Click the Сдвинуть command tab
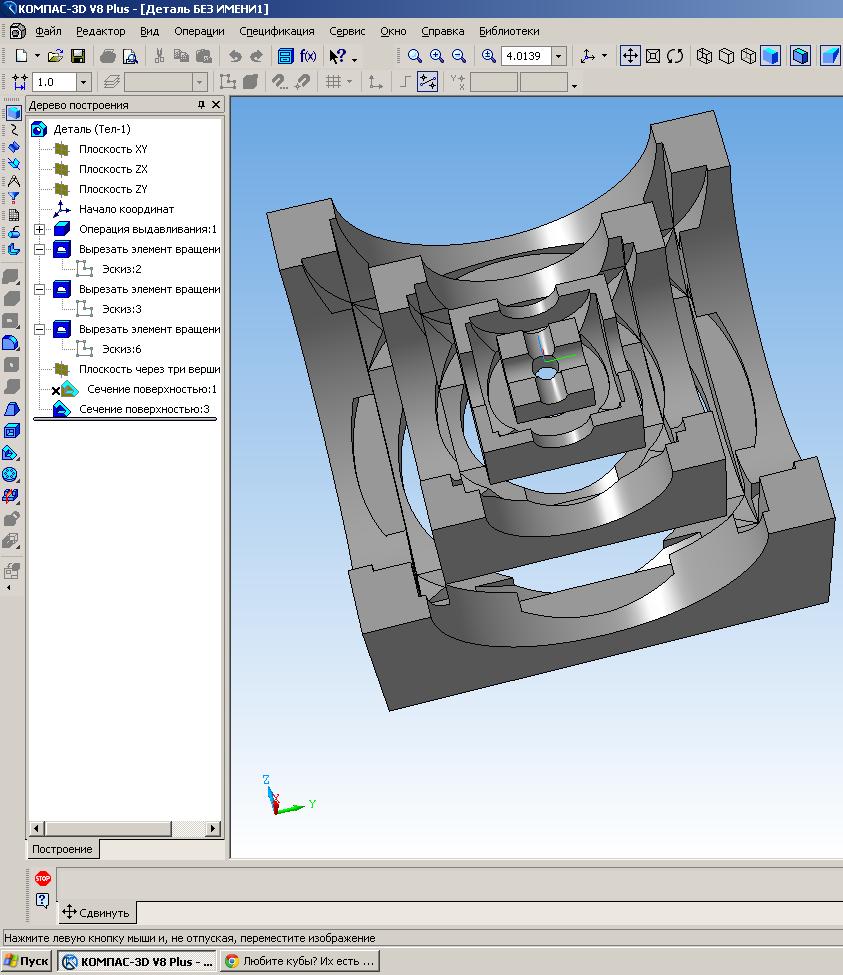The image size is (843, 975). [x=96, y=913]
